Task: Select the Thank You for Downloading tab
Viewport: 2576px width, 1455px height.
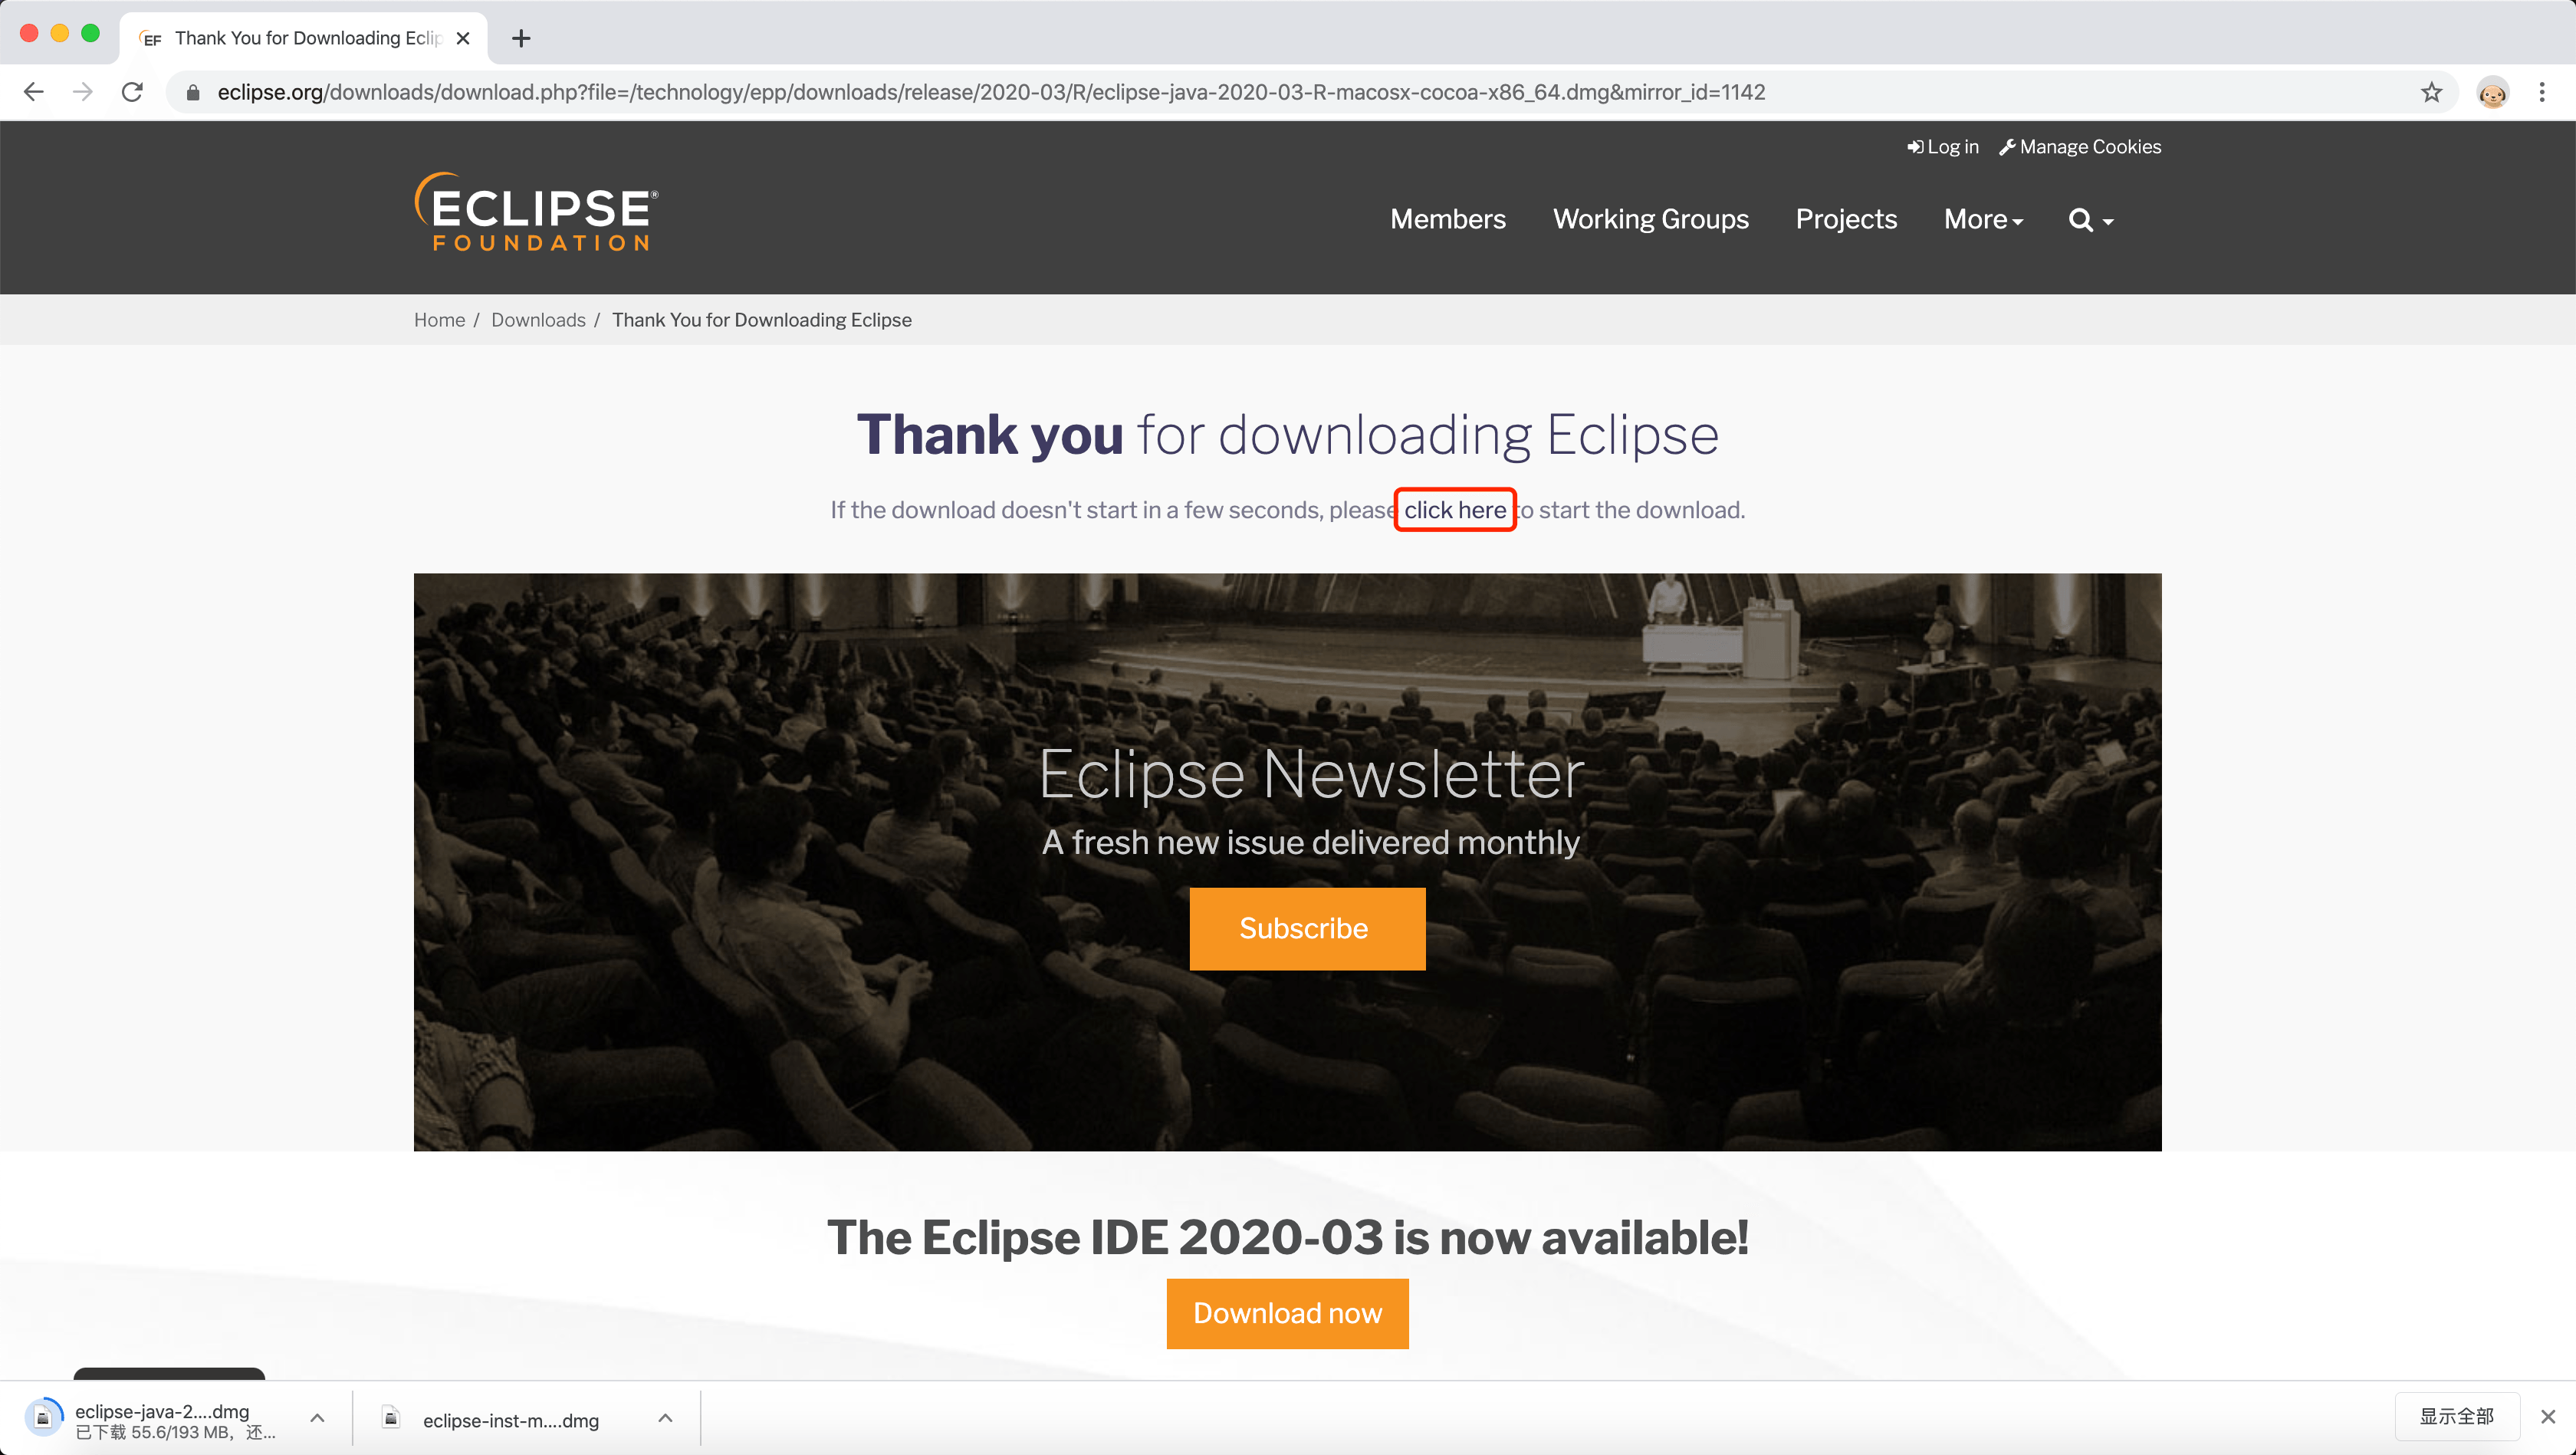Action: point(303,38)
